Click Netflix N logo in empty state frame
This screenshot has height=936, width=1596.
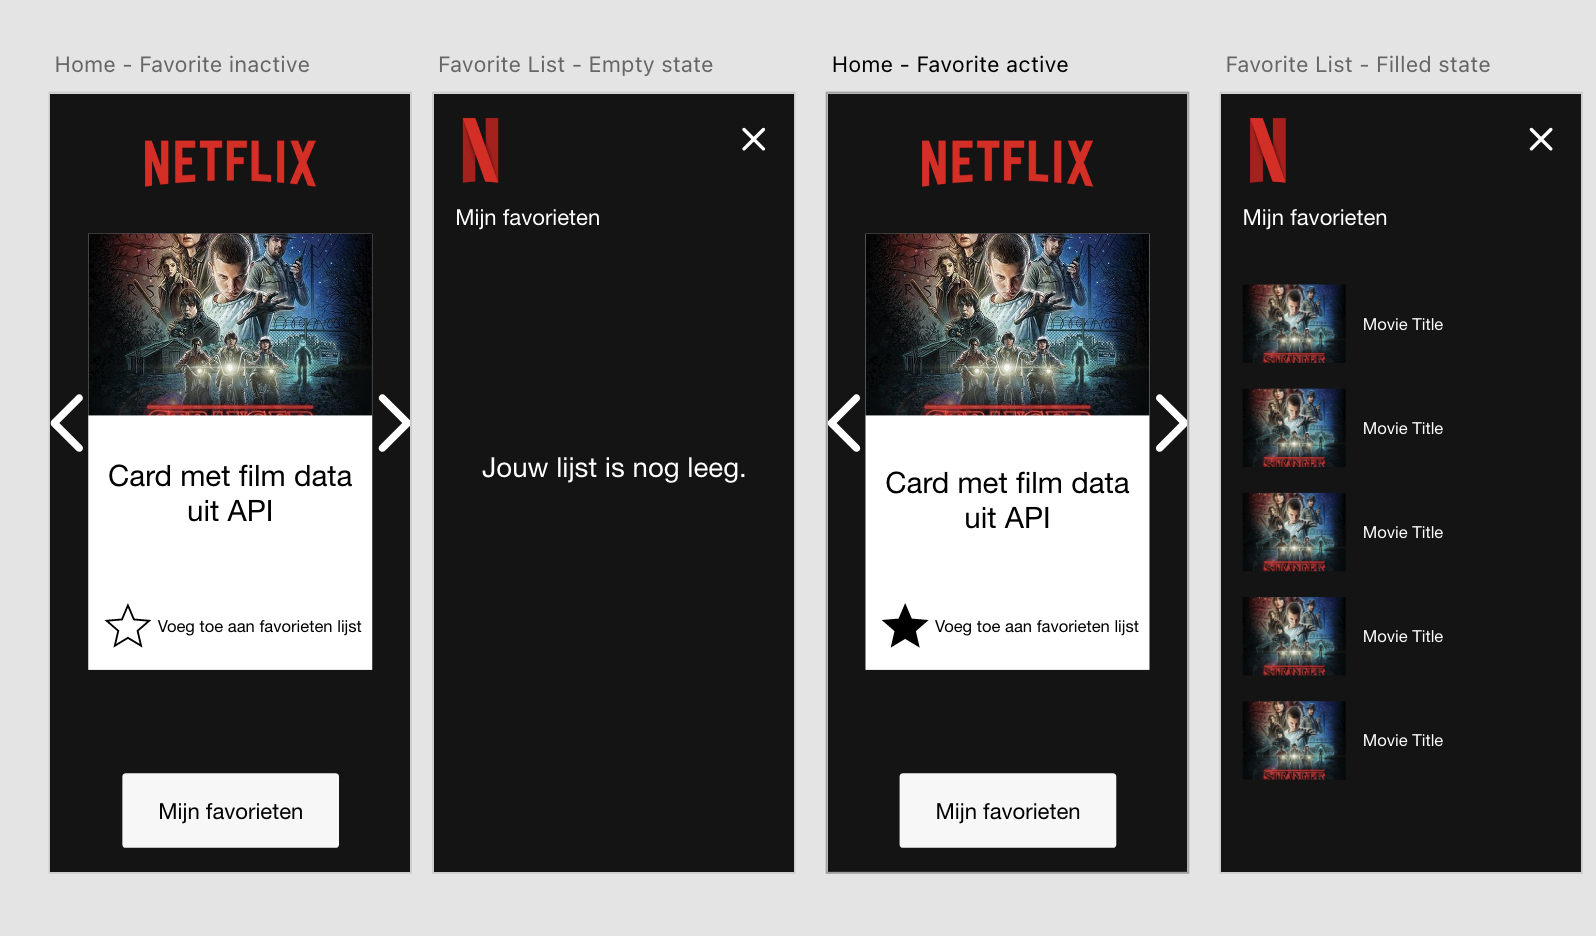click(x=480, y=150)
